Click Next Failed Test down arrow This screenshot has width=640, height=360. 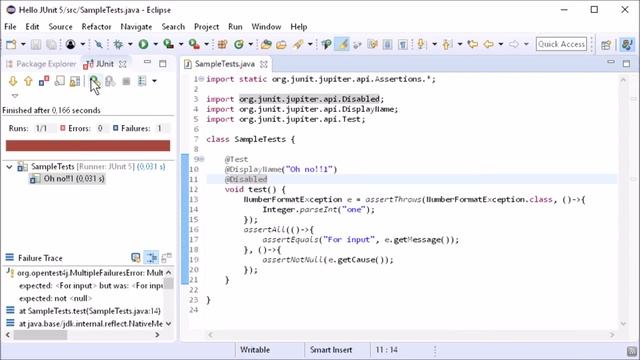tap(13, 81)
